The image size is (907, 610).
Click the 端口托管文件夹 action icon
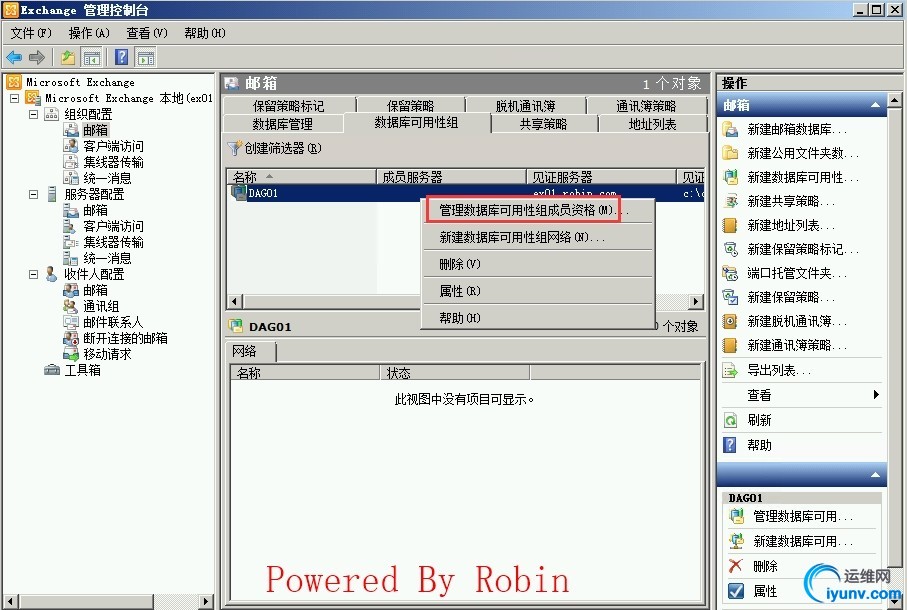[x=730, y=273]
